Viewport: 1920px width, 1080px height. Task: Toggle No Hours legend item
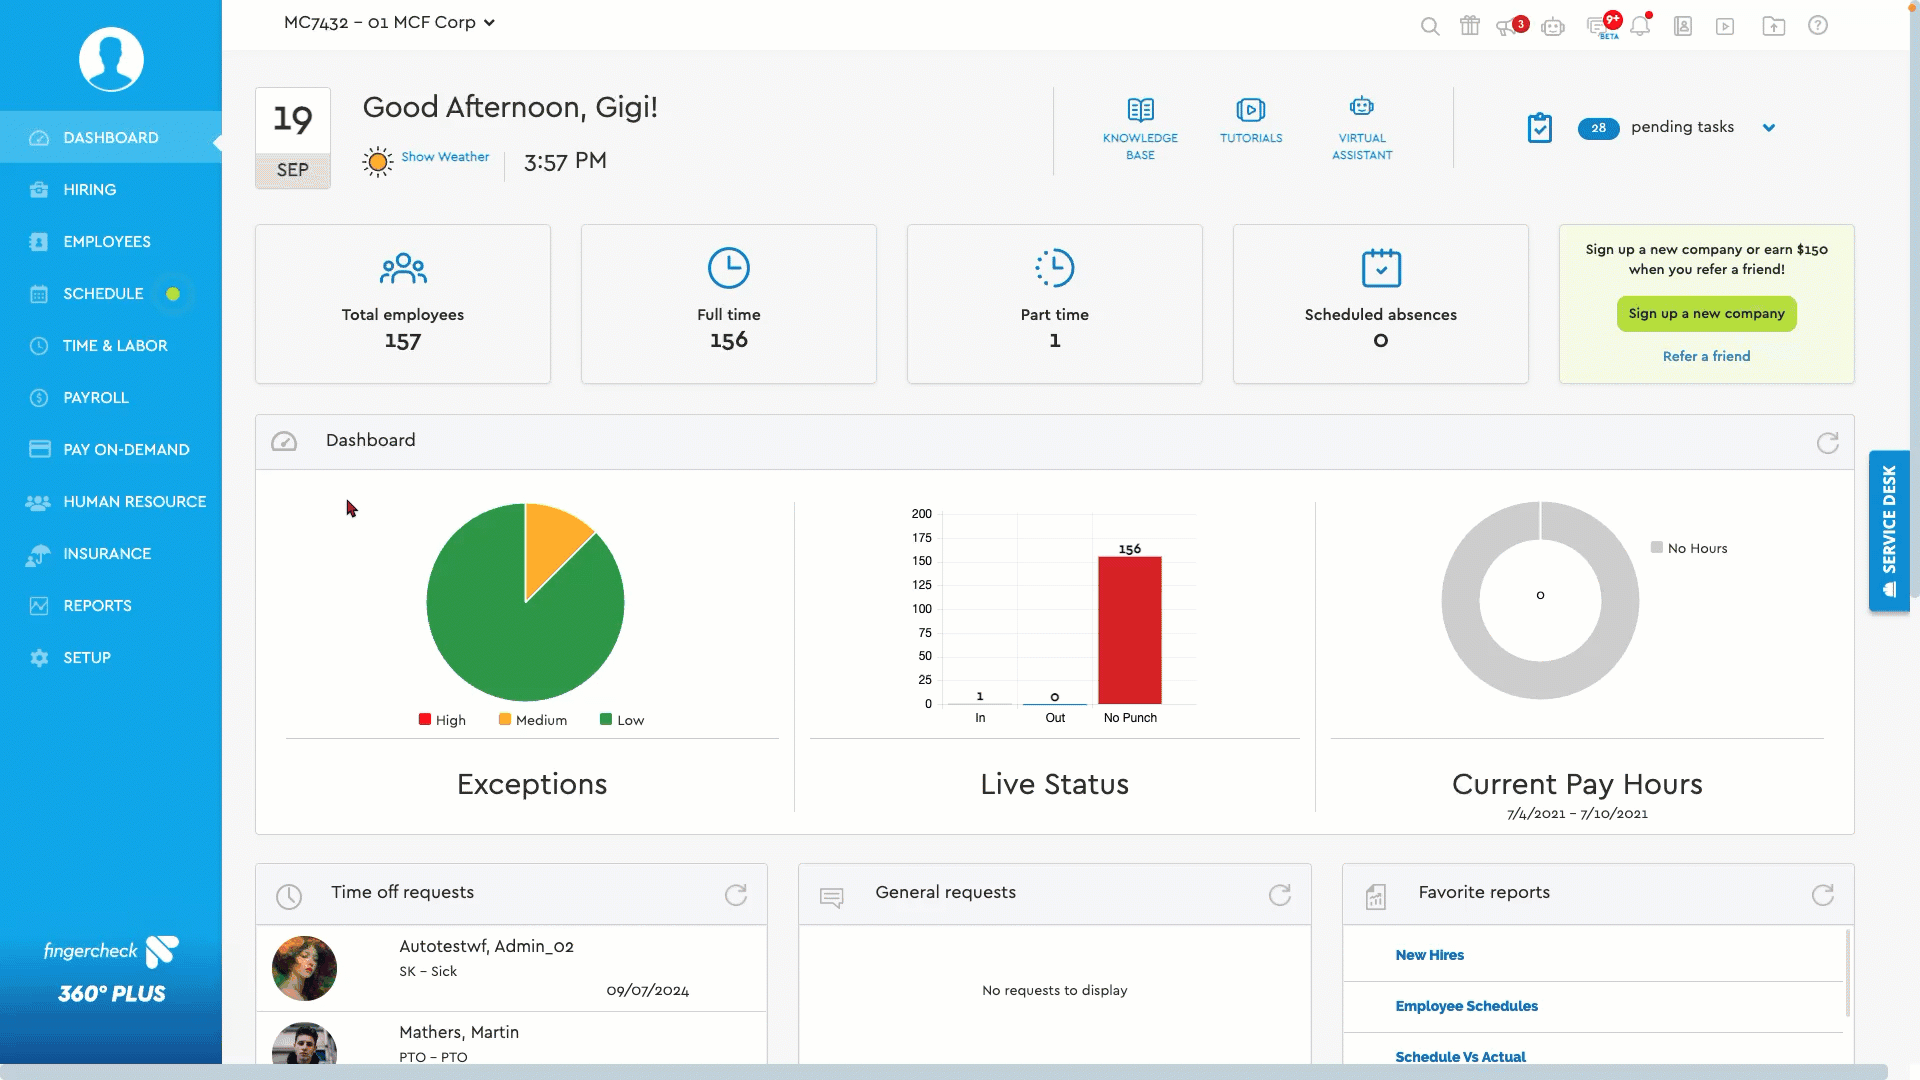[1688, 548]
